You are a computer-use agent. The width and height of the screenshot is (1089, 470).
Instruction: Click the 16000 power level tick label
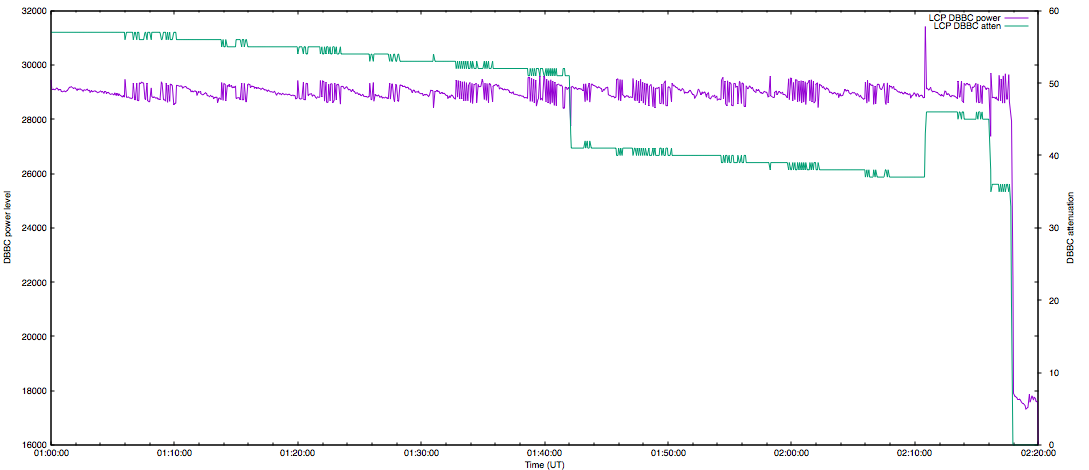(x=32, y=445)
